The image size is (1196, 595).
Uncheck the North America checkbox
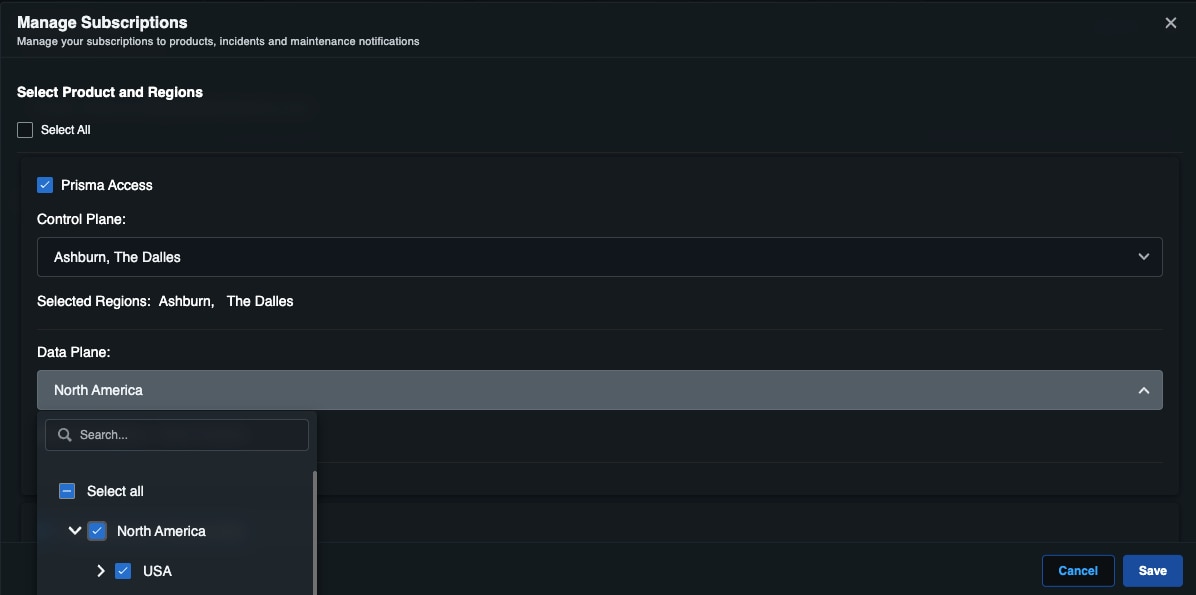point(97,531)
